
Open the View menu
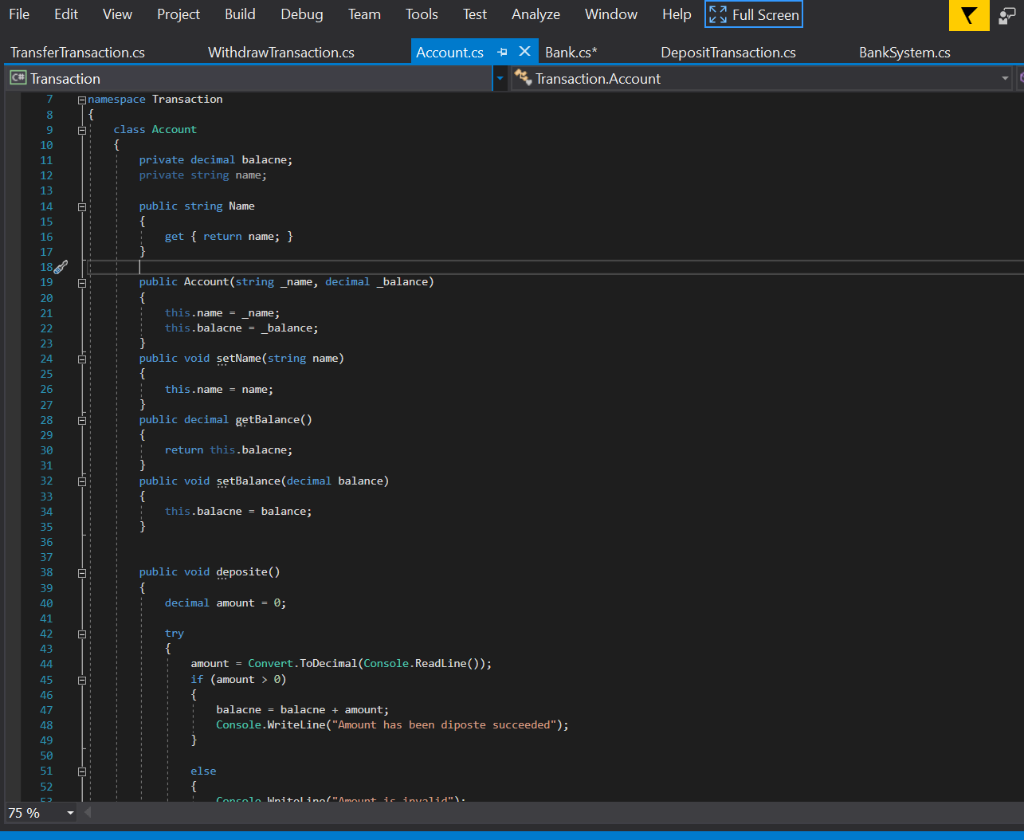tap(118, 14)
